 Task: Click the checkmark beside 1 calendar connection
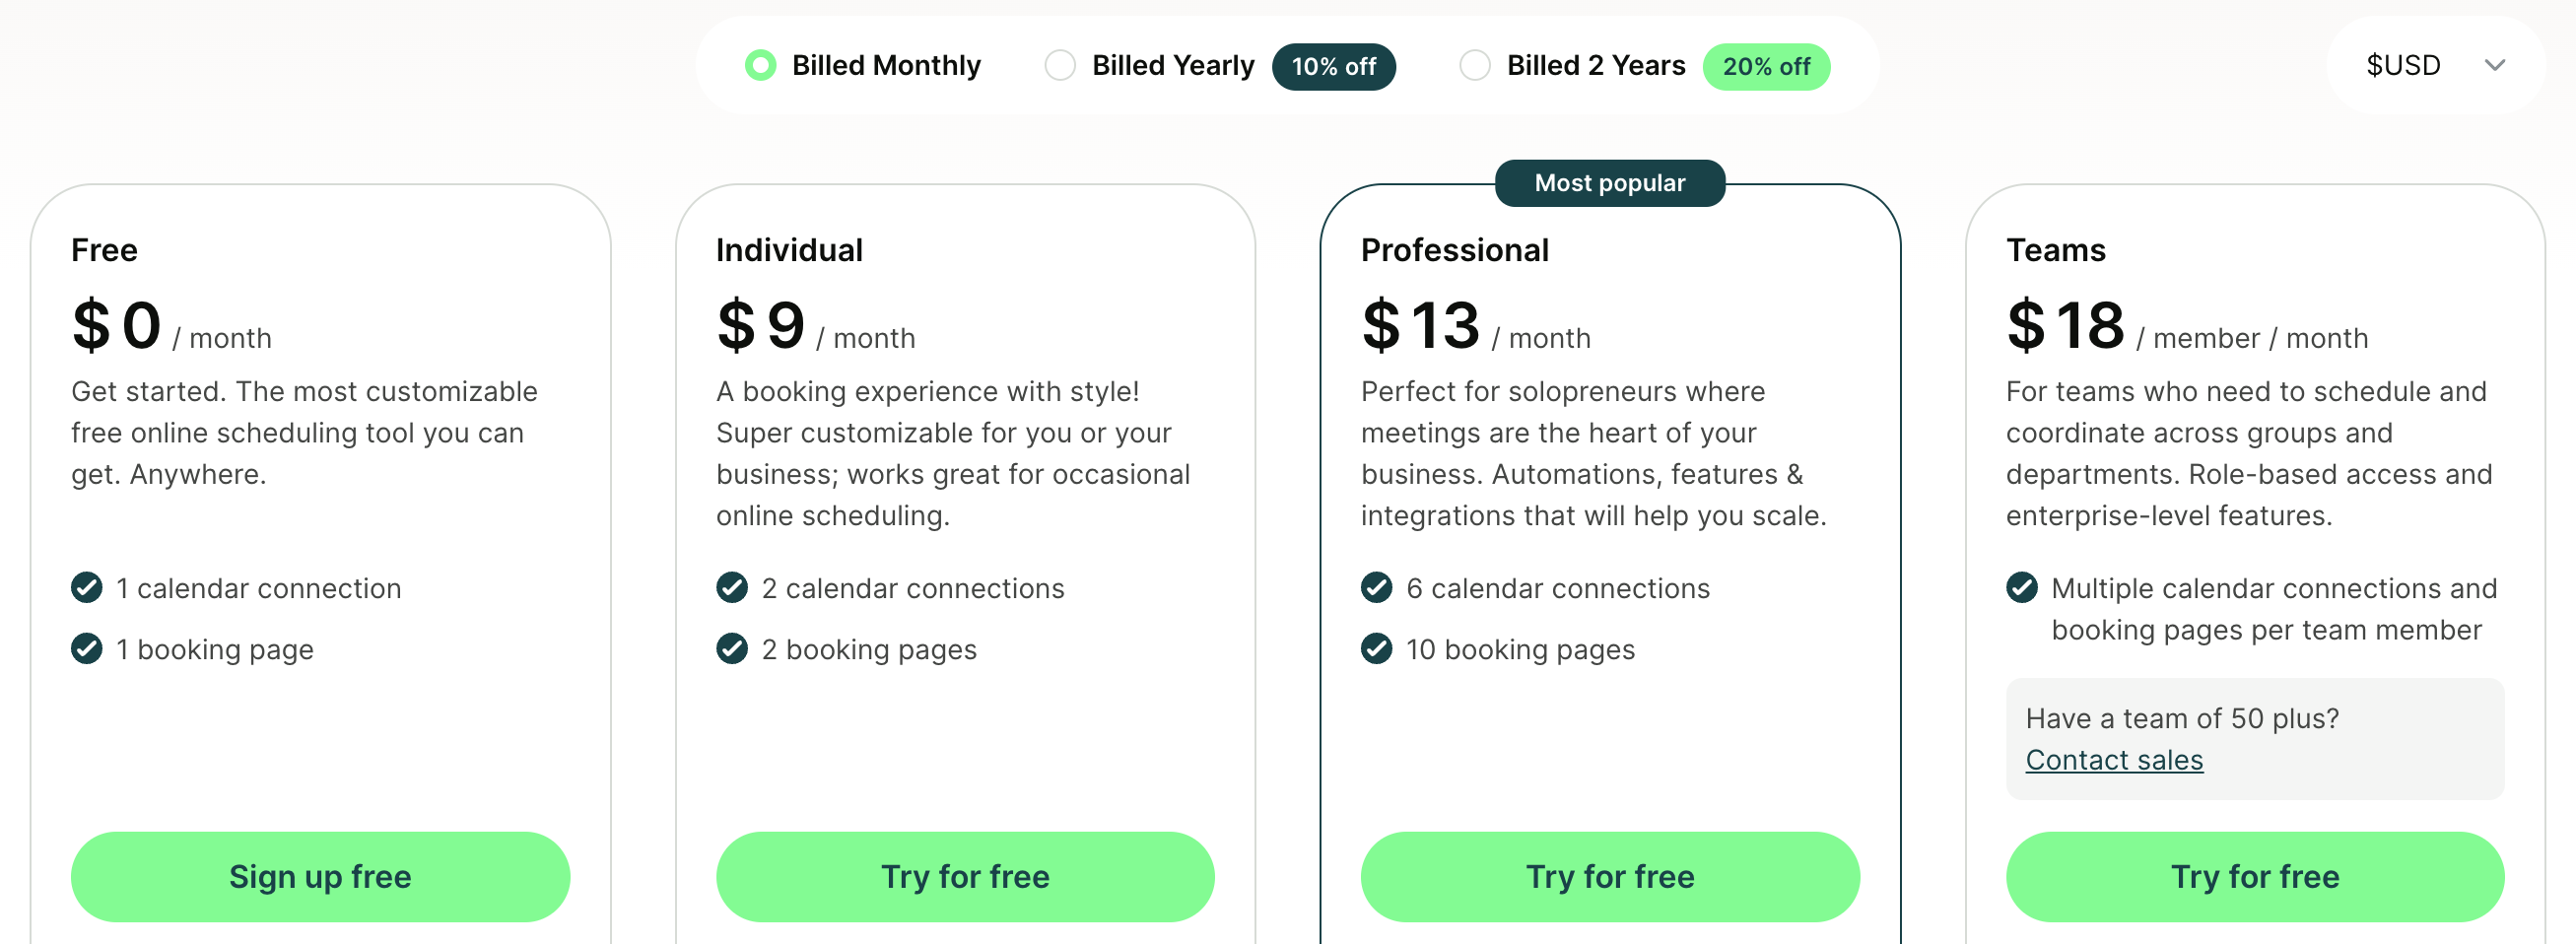pos(86,588)
